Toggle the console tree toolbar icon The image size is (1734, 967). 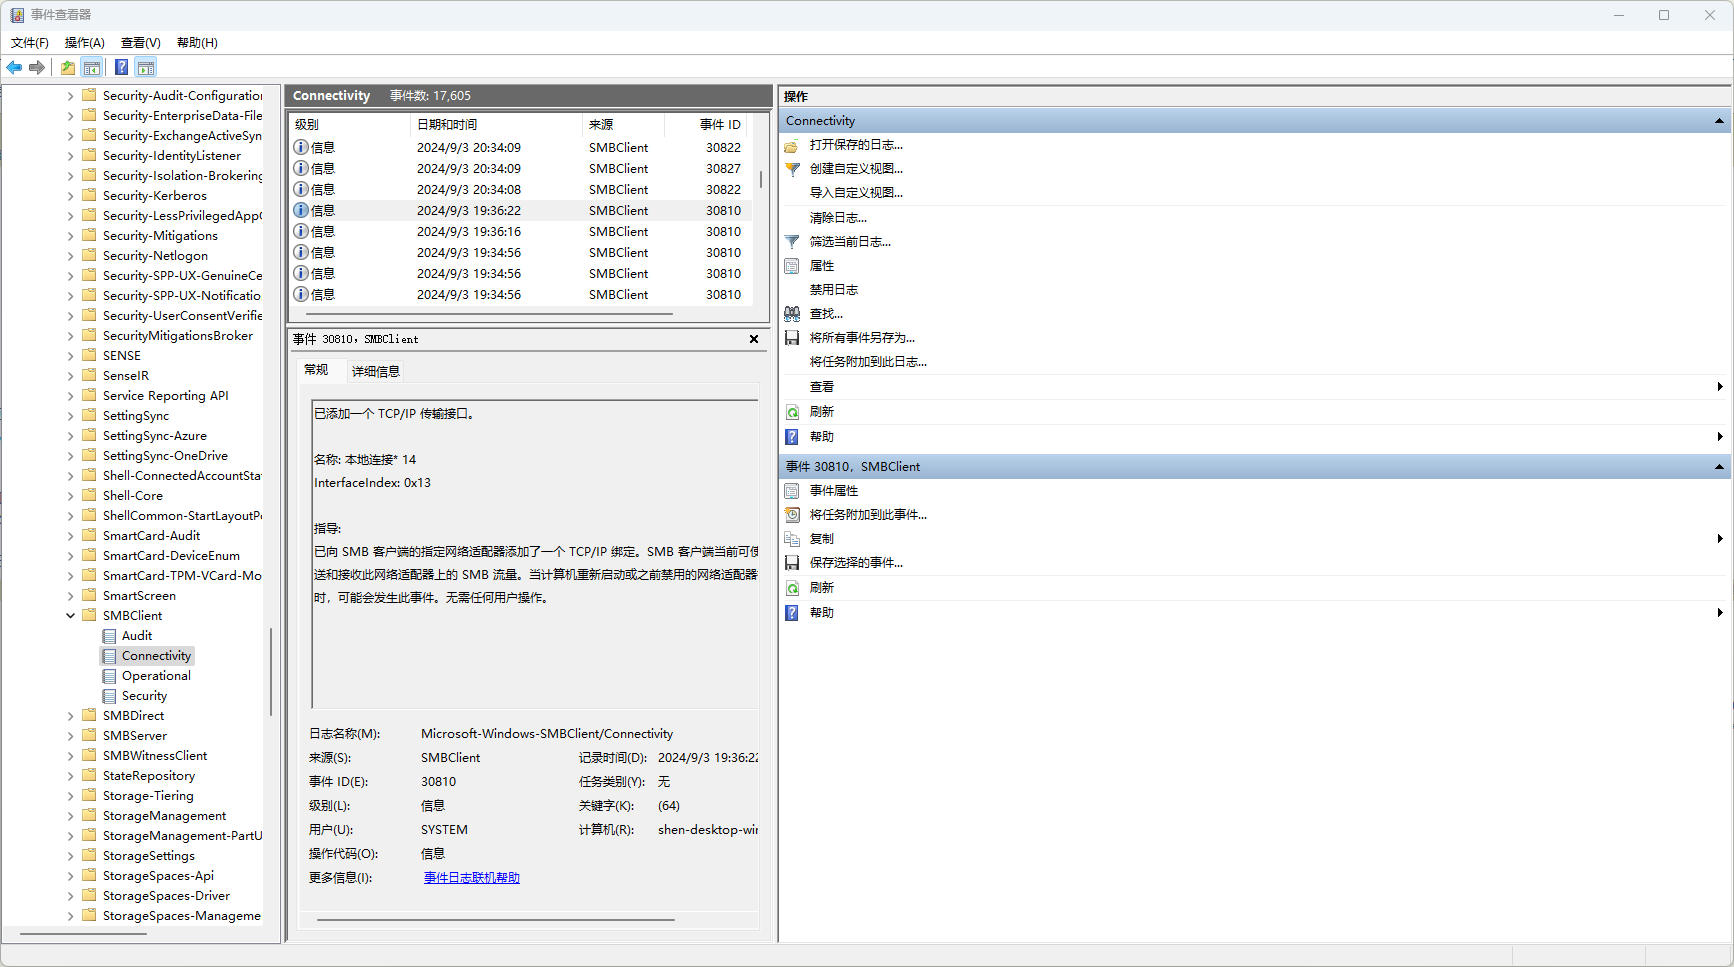pos(92,67)
